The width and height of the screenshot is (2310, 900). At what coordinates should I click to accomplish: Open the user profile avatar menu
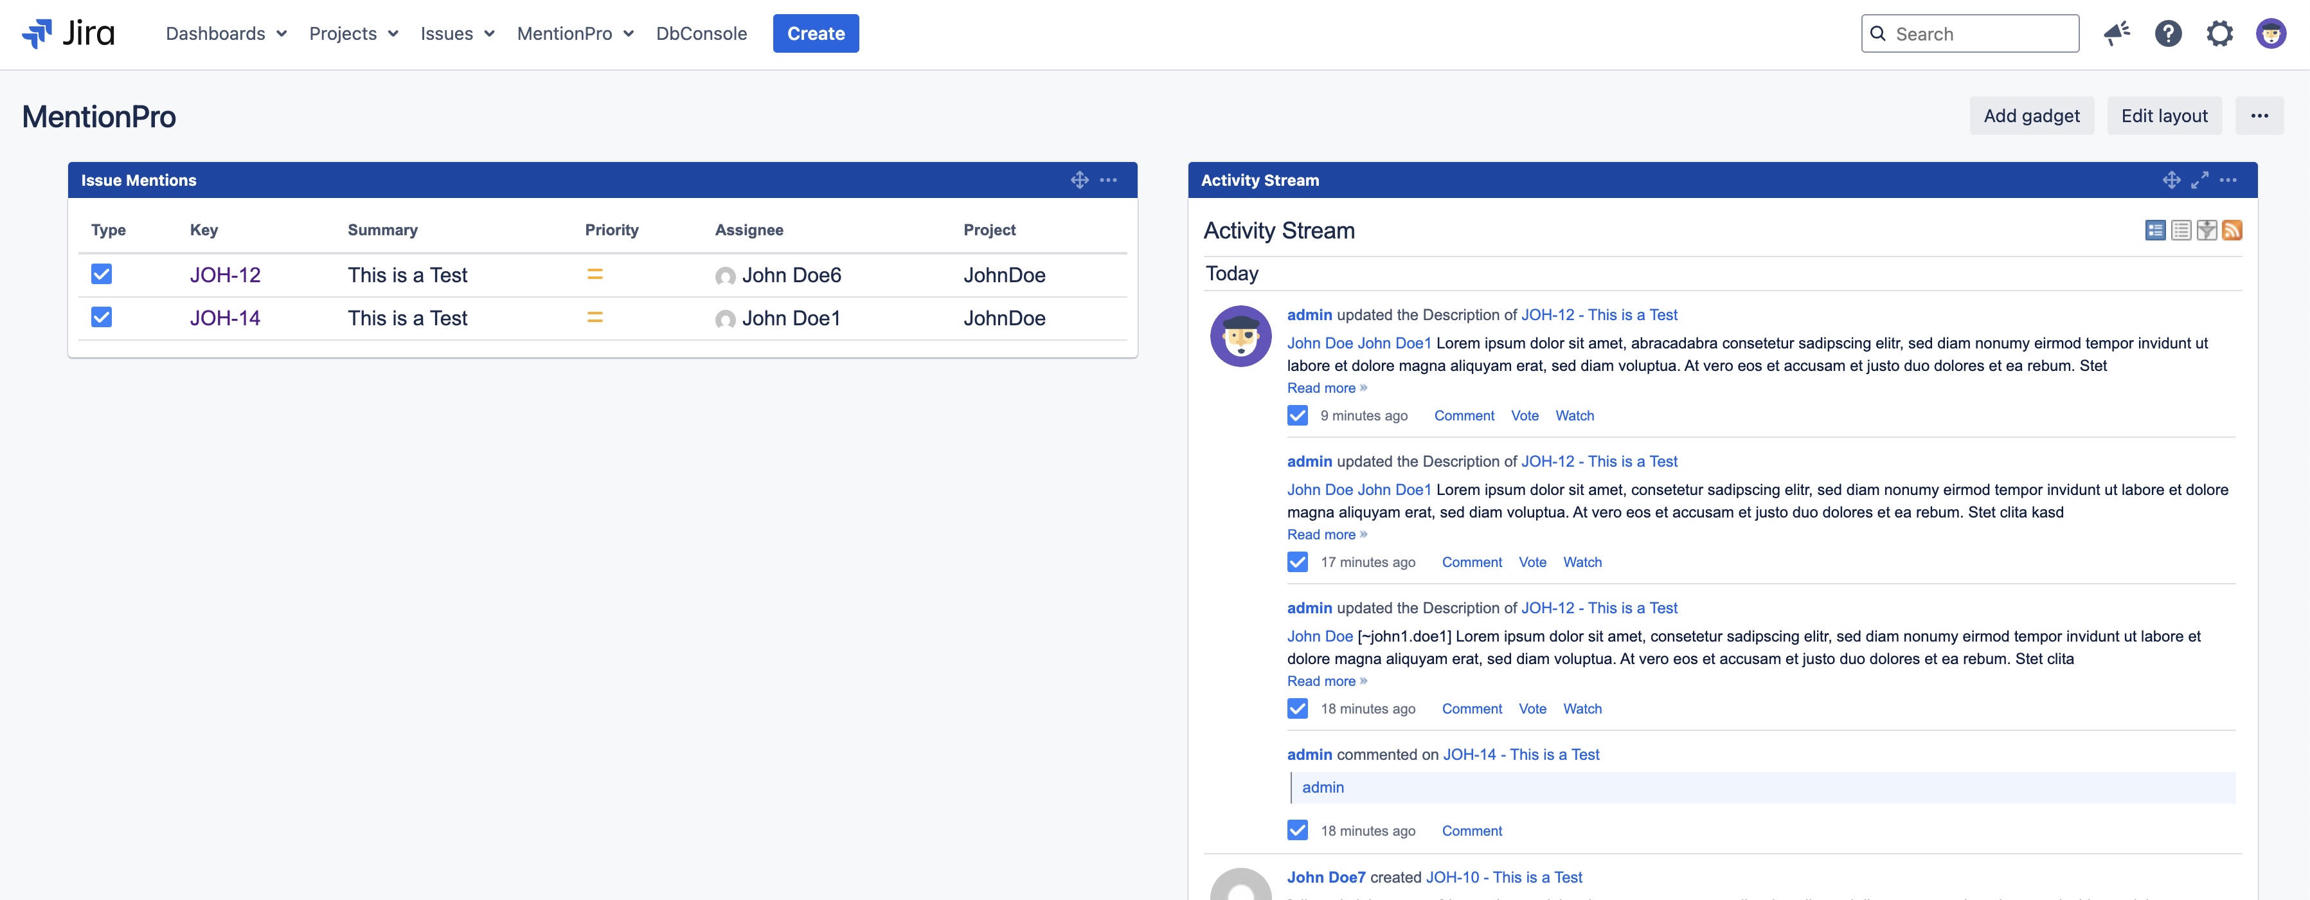tap(2271, 33)
